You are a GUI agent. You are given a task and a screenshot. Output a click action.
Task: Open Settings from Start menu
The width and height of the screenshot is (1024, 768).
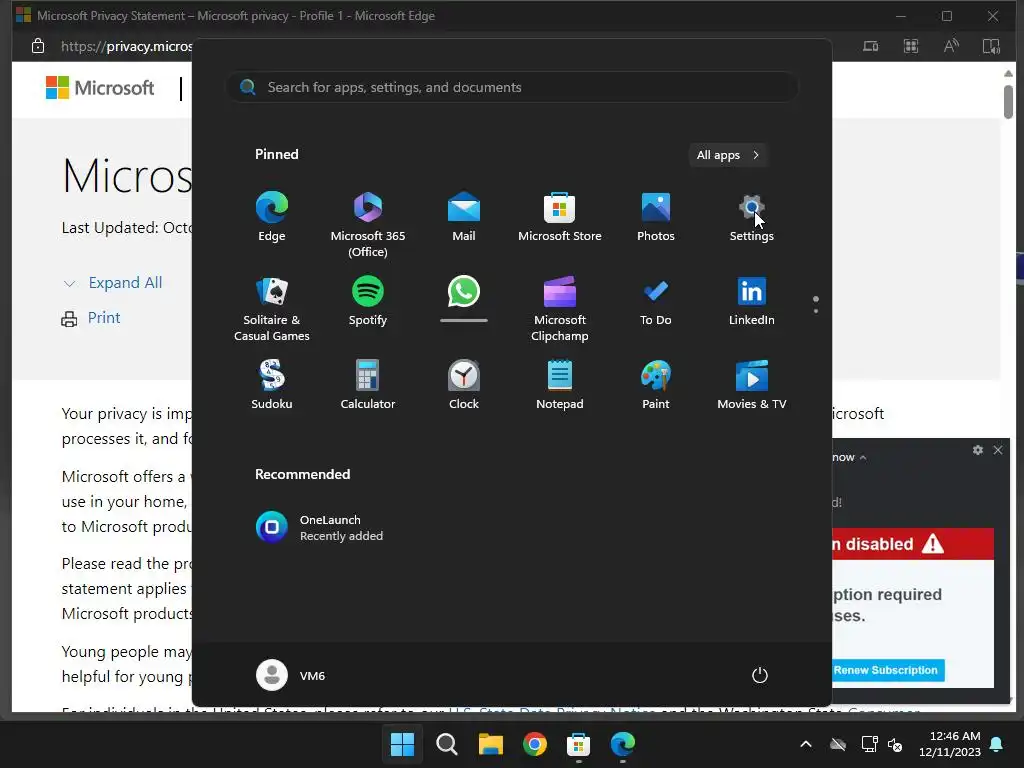pyautogui.click(x=752, y=217)
